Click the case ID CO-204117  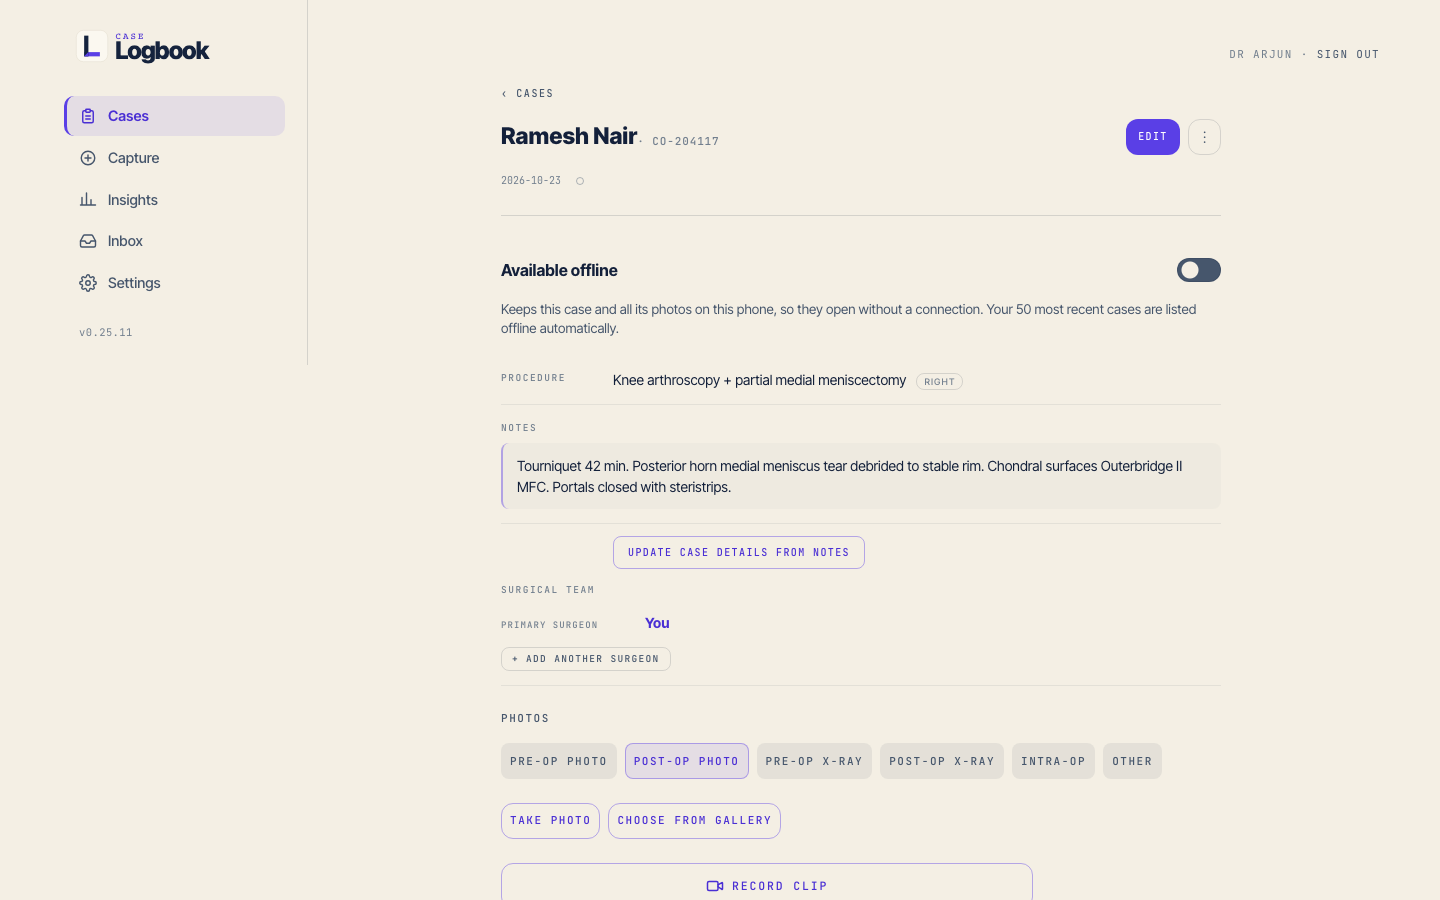coord(686,142)
